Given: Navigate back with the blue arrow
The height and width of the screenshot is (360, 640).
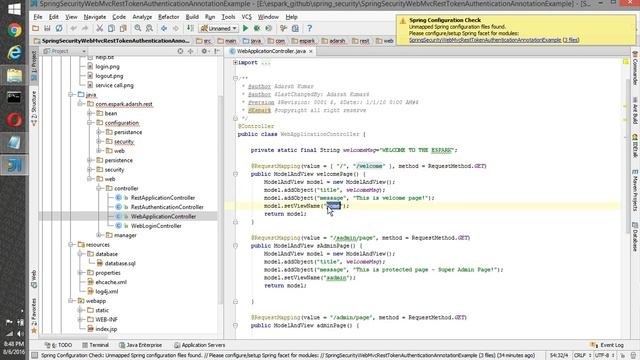Looking at the screenshot, I should click(164, 29).
